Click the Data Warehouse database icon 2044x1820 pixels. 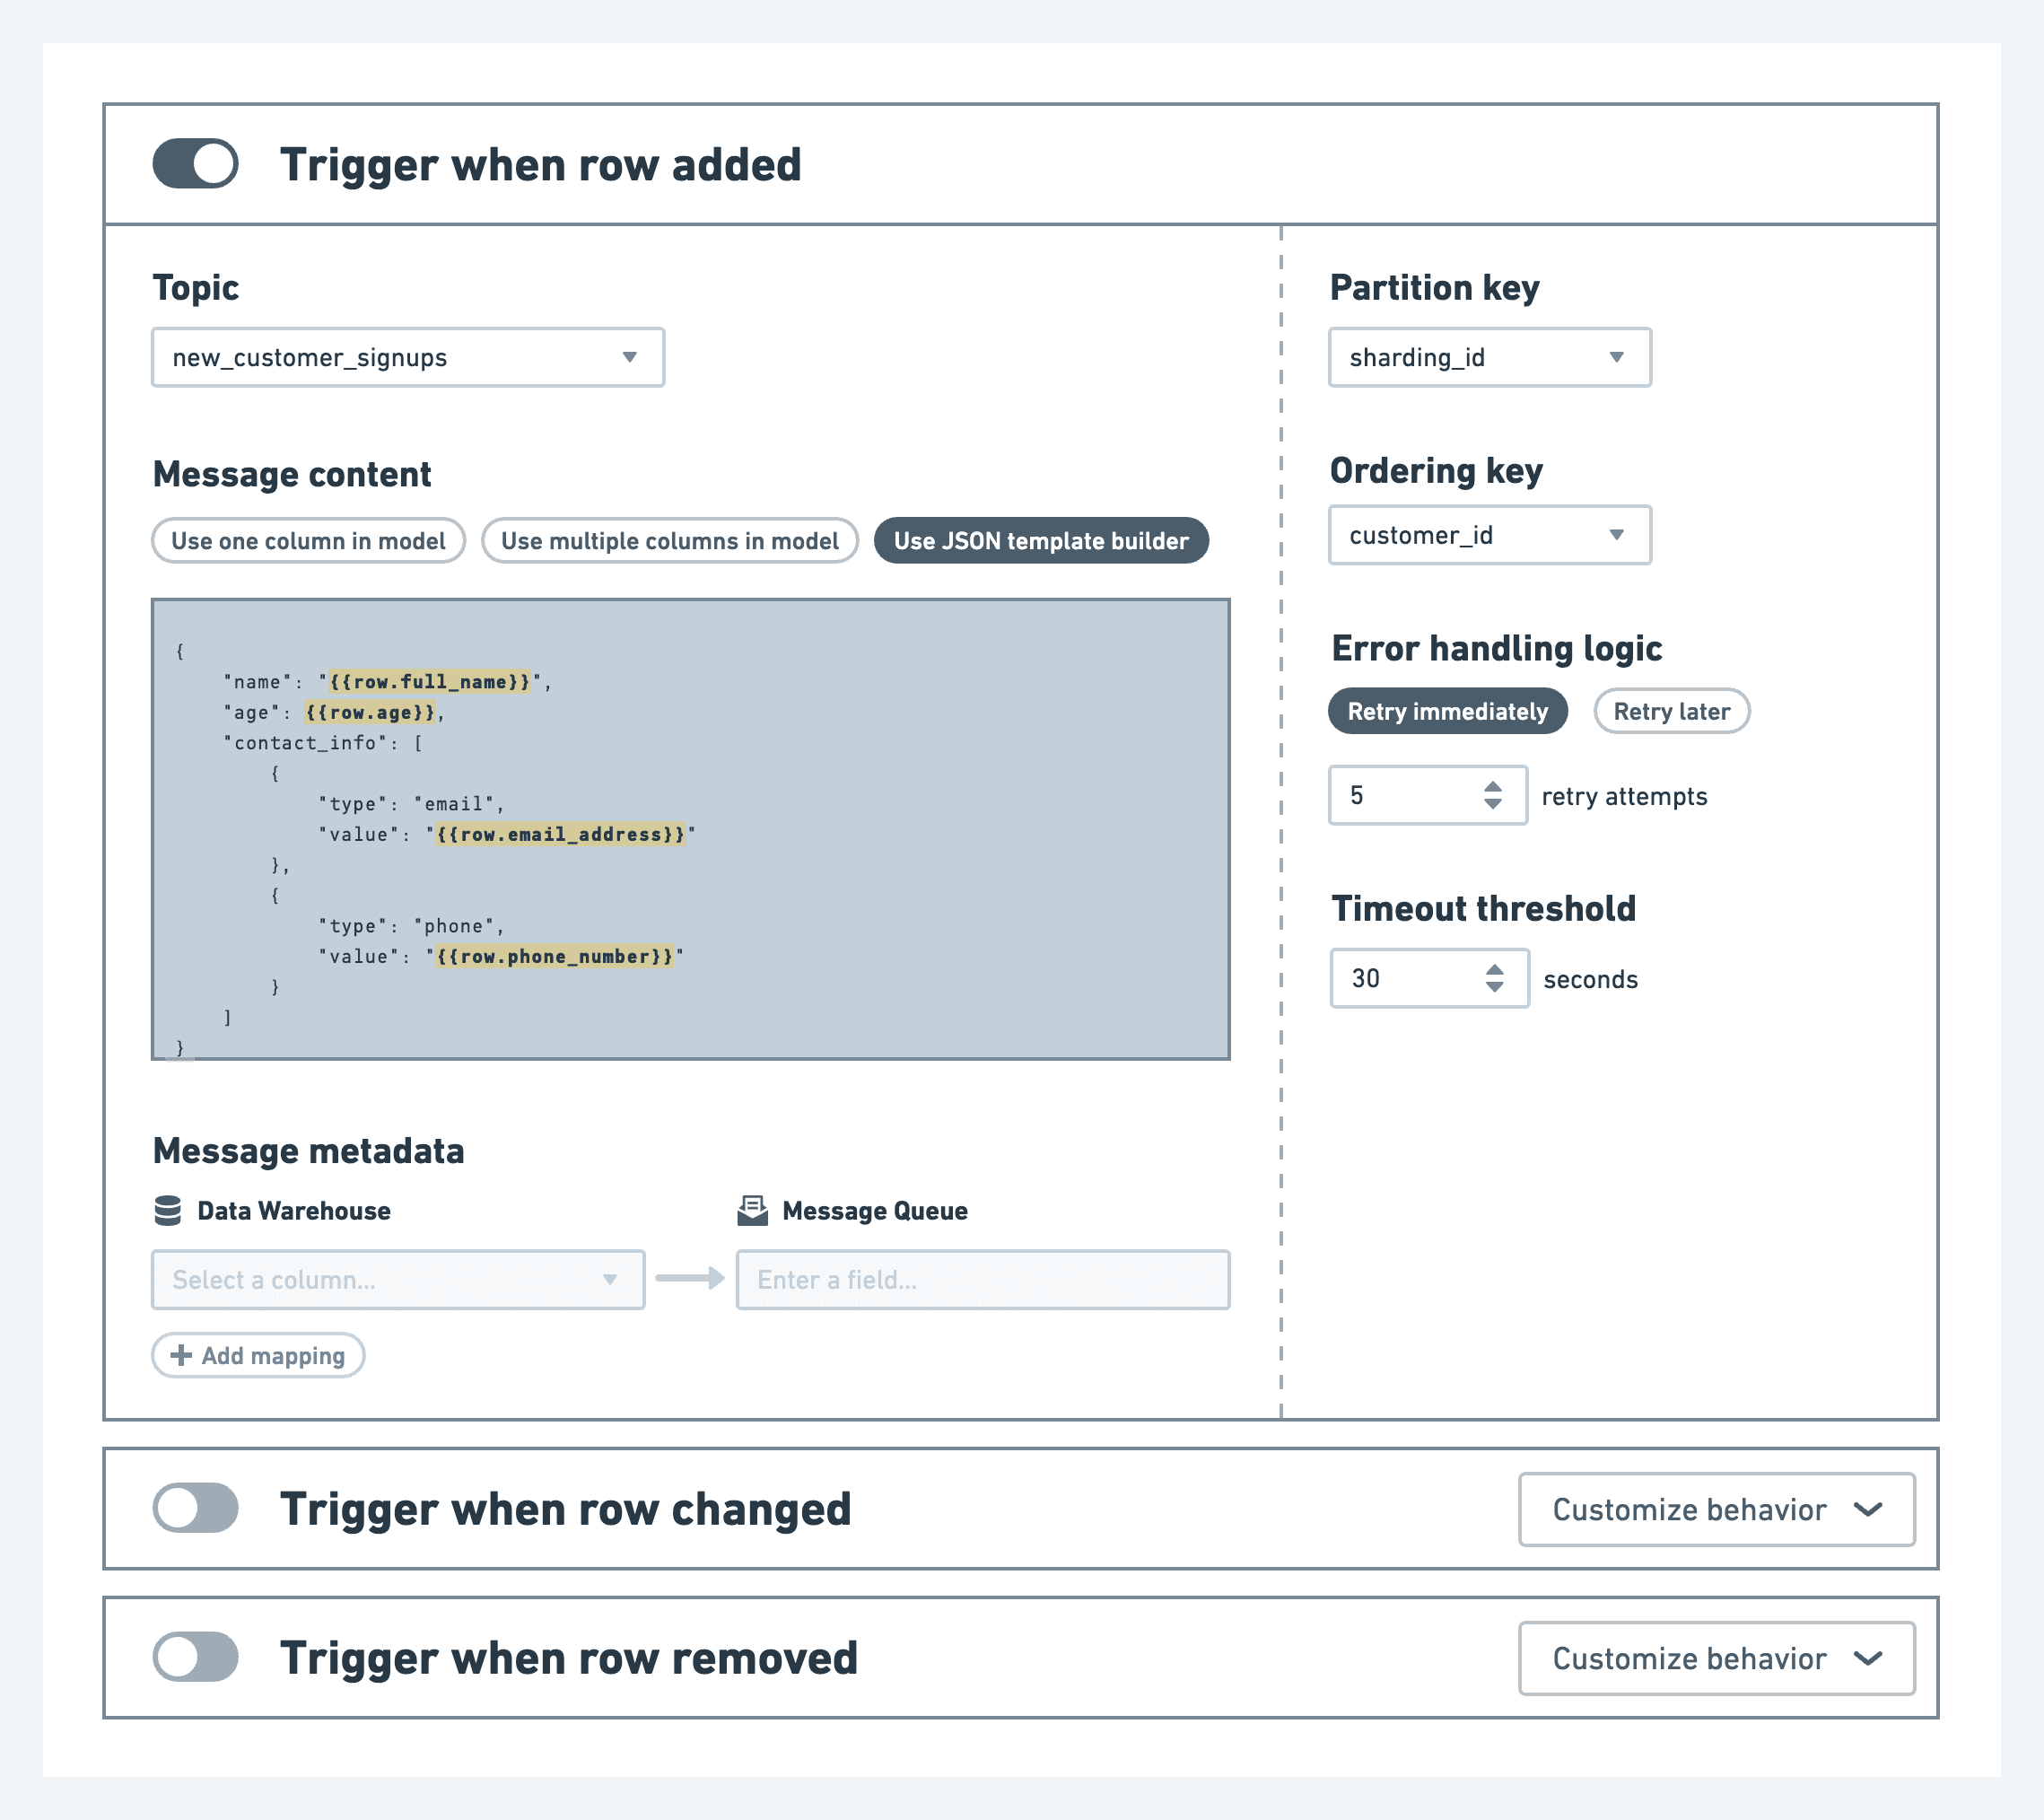[x=170, y=1211]
